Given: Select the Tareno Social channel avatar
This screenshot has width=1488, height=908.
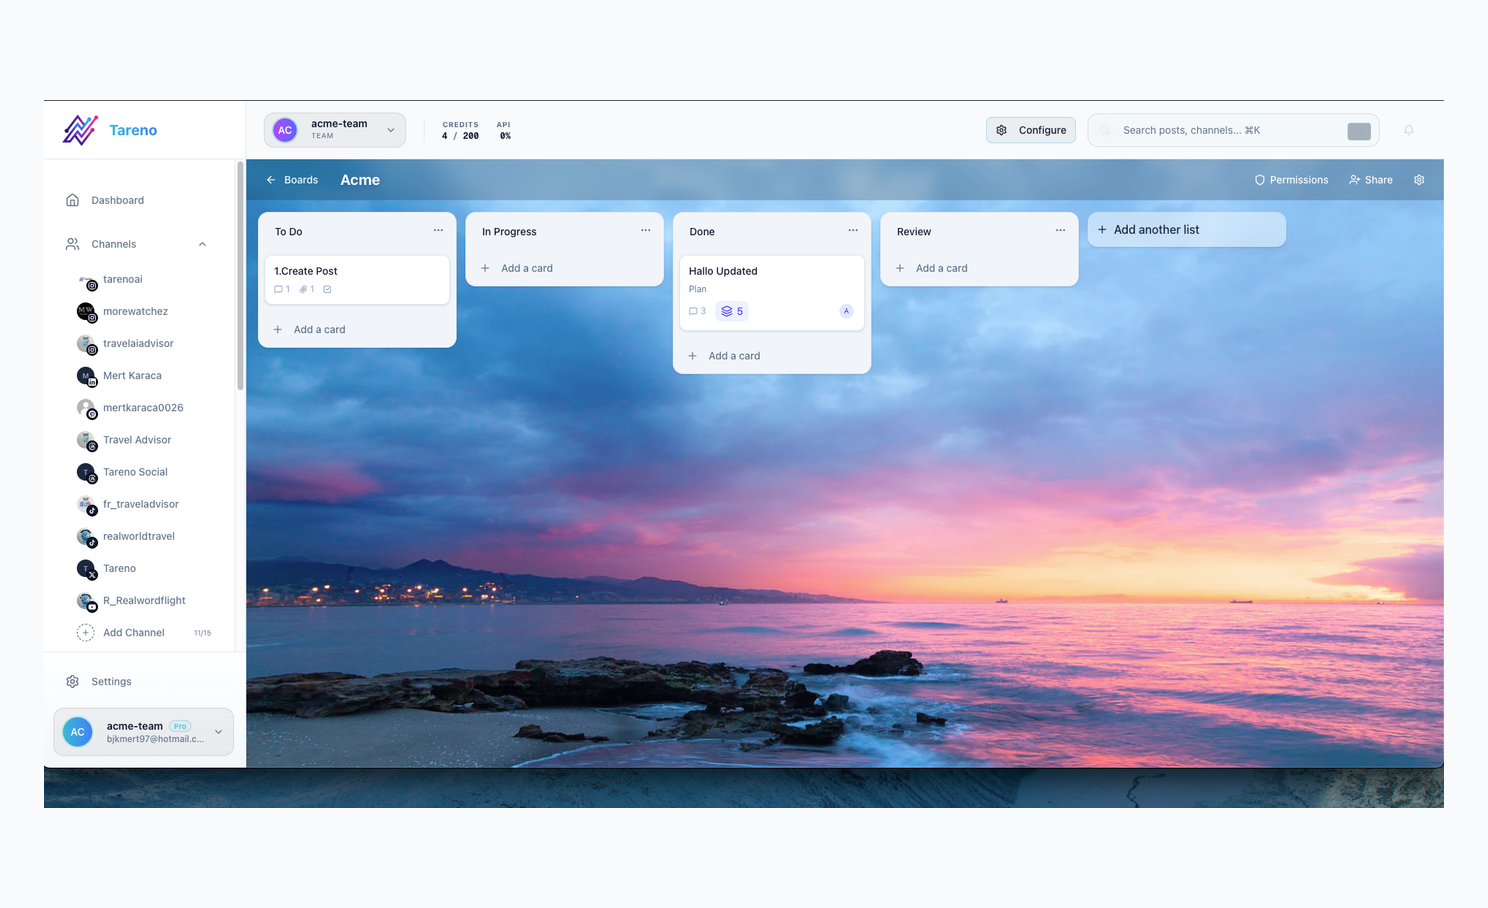Looking at the screenshot, I should coord(86,472).
